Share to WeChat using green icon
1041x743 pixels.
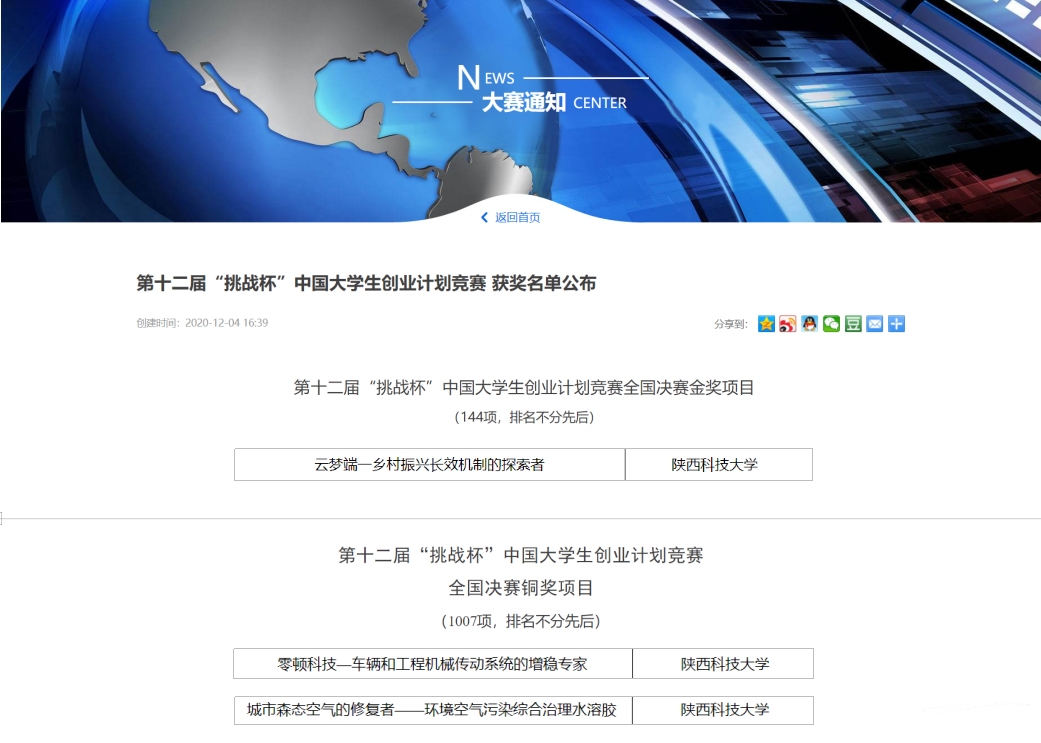[831, 324]
